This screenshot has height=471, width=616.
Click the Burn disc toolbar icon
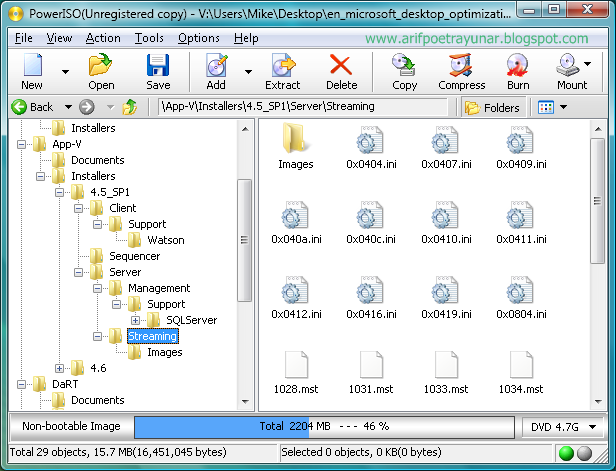(517, 65)
